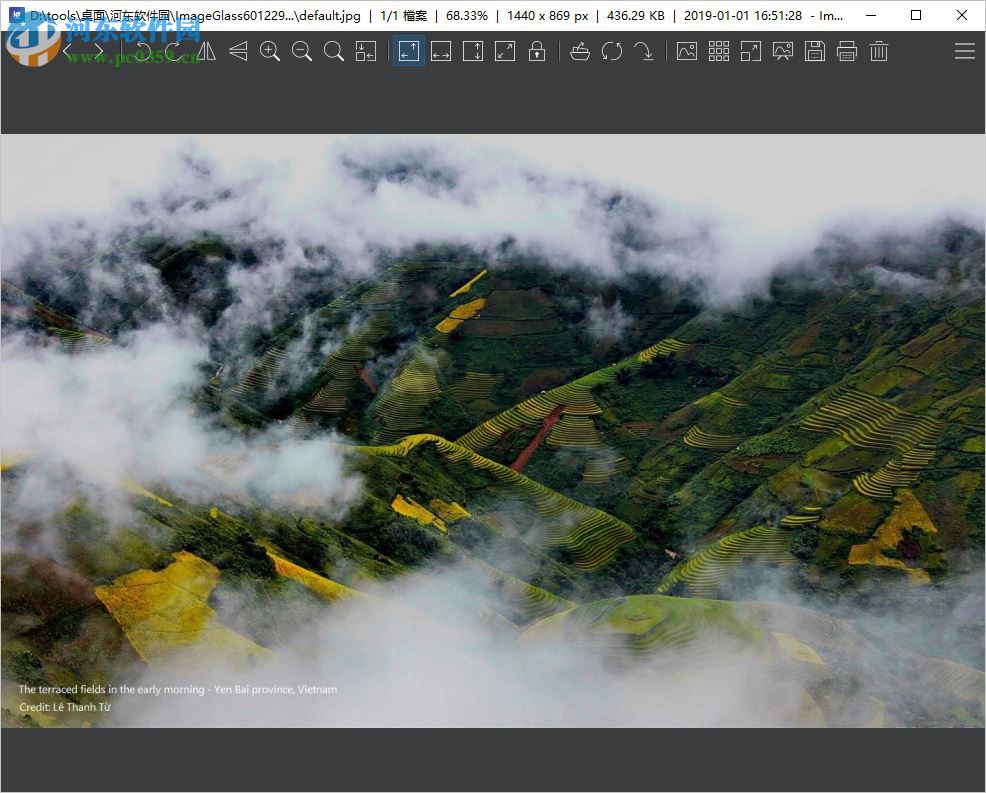Viewport: 986px width, 793px height.
Task: Click the terraced fields photo
Action: pos(493,430)
